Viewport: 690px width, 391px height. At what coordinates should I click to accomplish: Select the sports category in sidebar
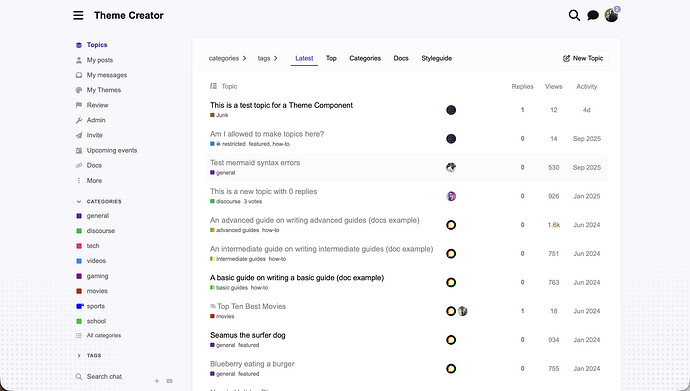tap(91, 306)
